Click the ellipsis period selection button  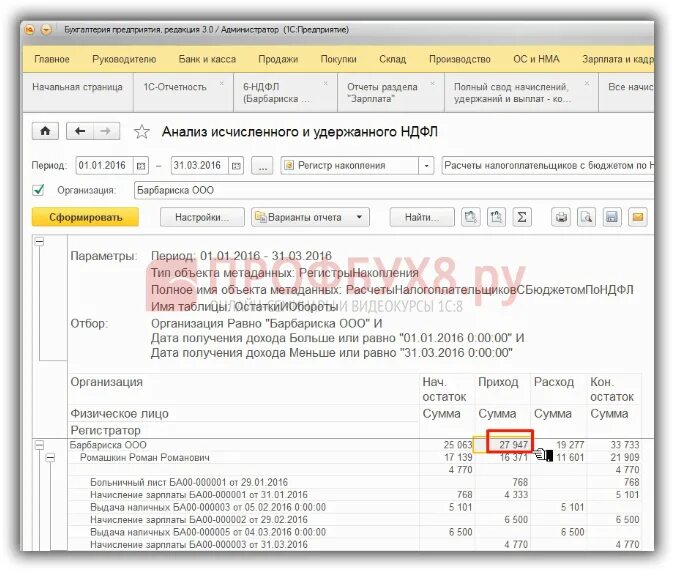[x=262, y=166]
